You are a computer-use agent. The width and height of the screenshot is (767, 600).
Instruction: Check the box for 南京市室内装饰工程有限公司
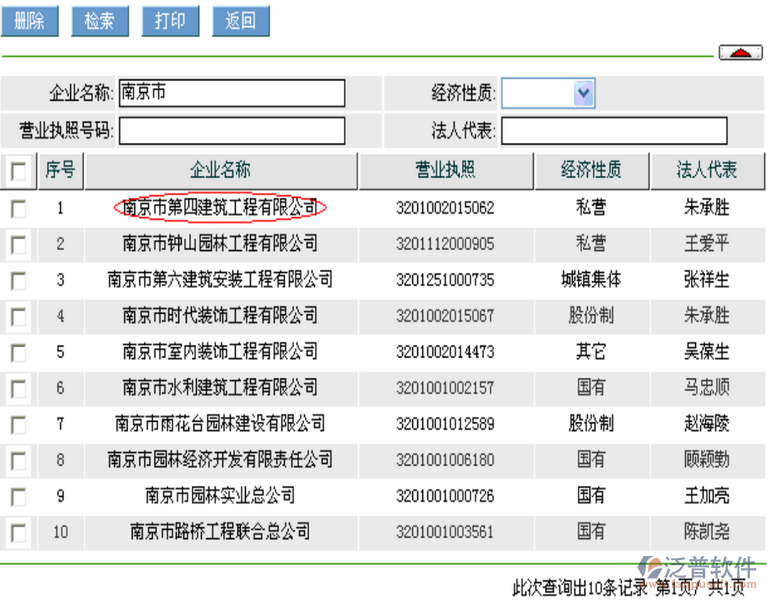pos(18,352)
